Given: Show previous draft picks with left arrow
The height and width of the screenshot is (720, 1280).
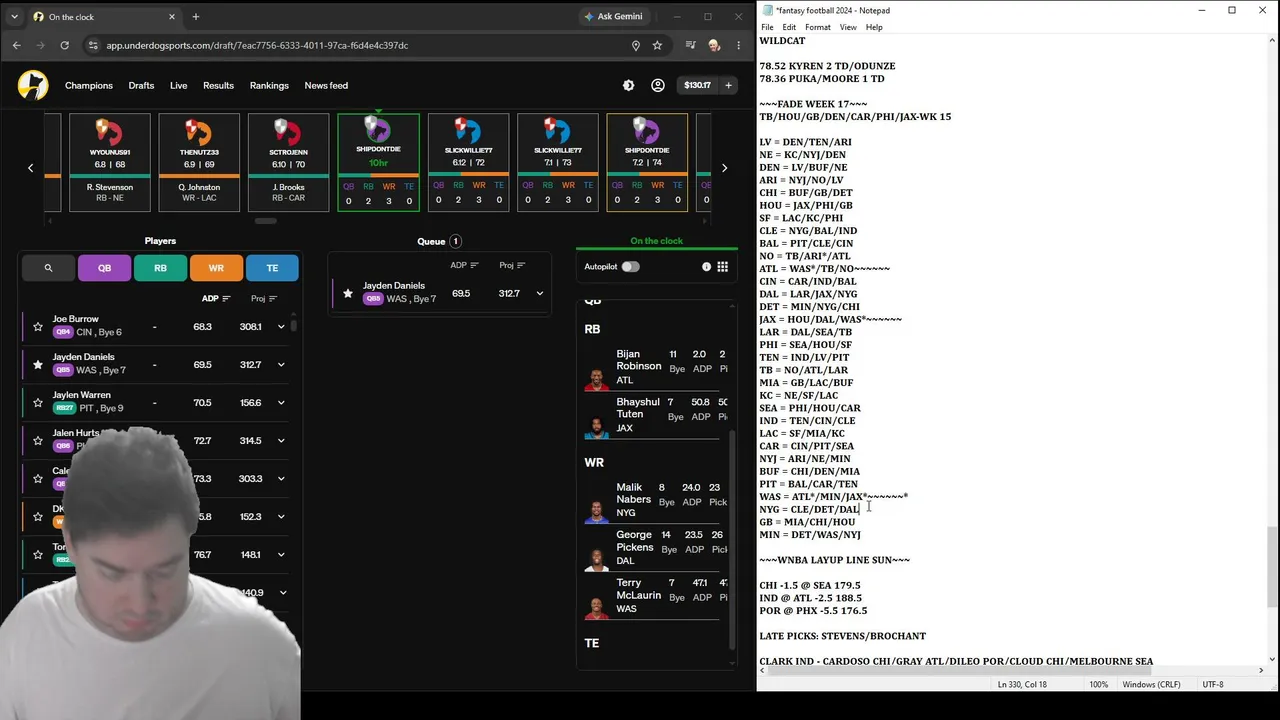Looking at the screenshot, I should [30, 168].
